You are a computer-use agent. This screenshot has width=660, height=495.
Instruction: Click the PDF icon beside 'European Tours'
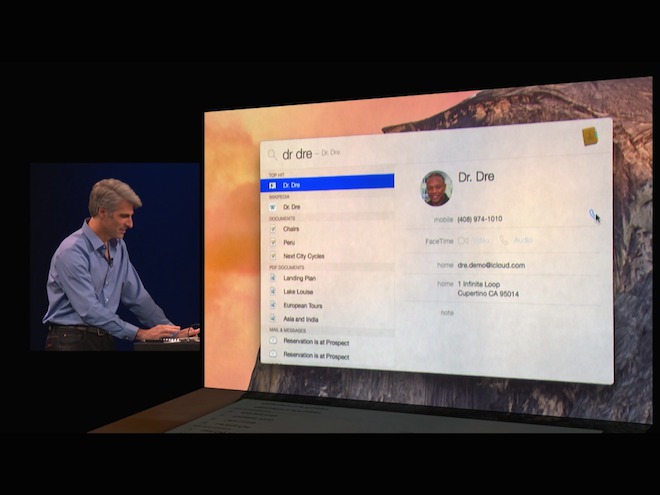click(273, 305)
